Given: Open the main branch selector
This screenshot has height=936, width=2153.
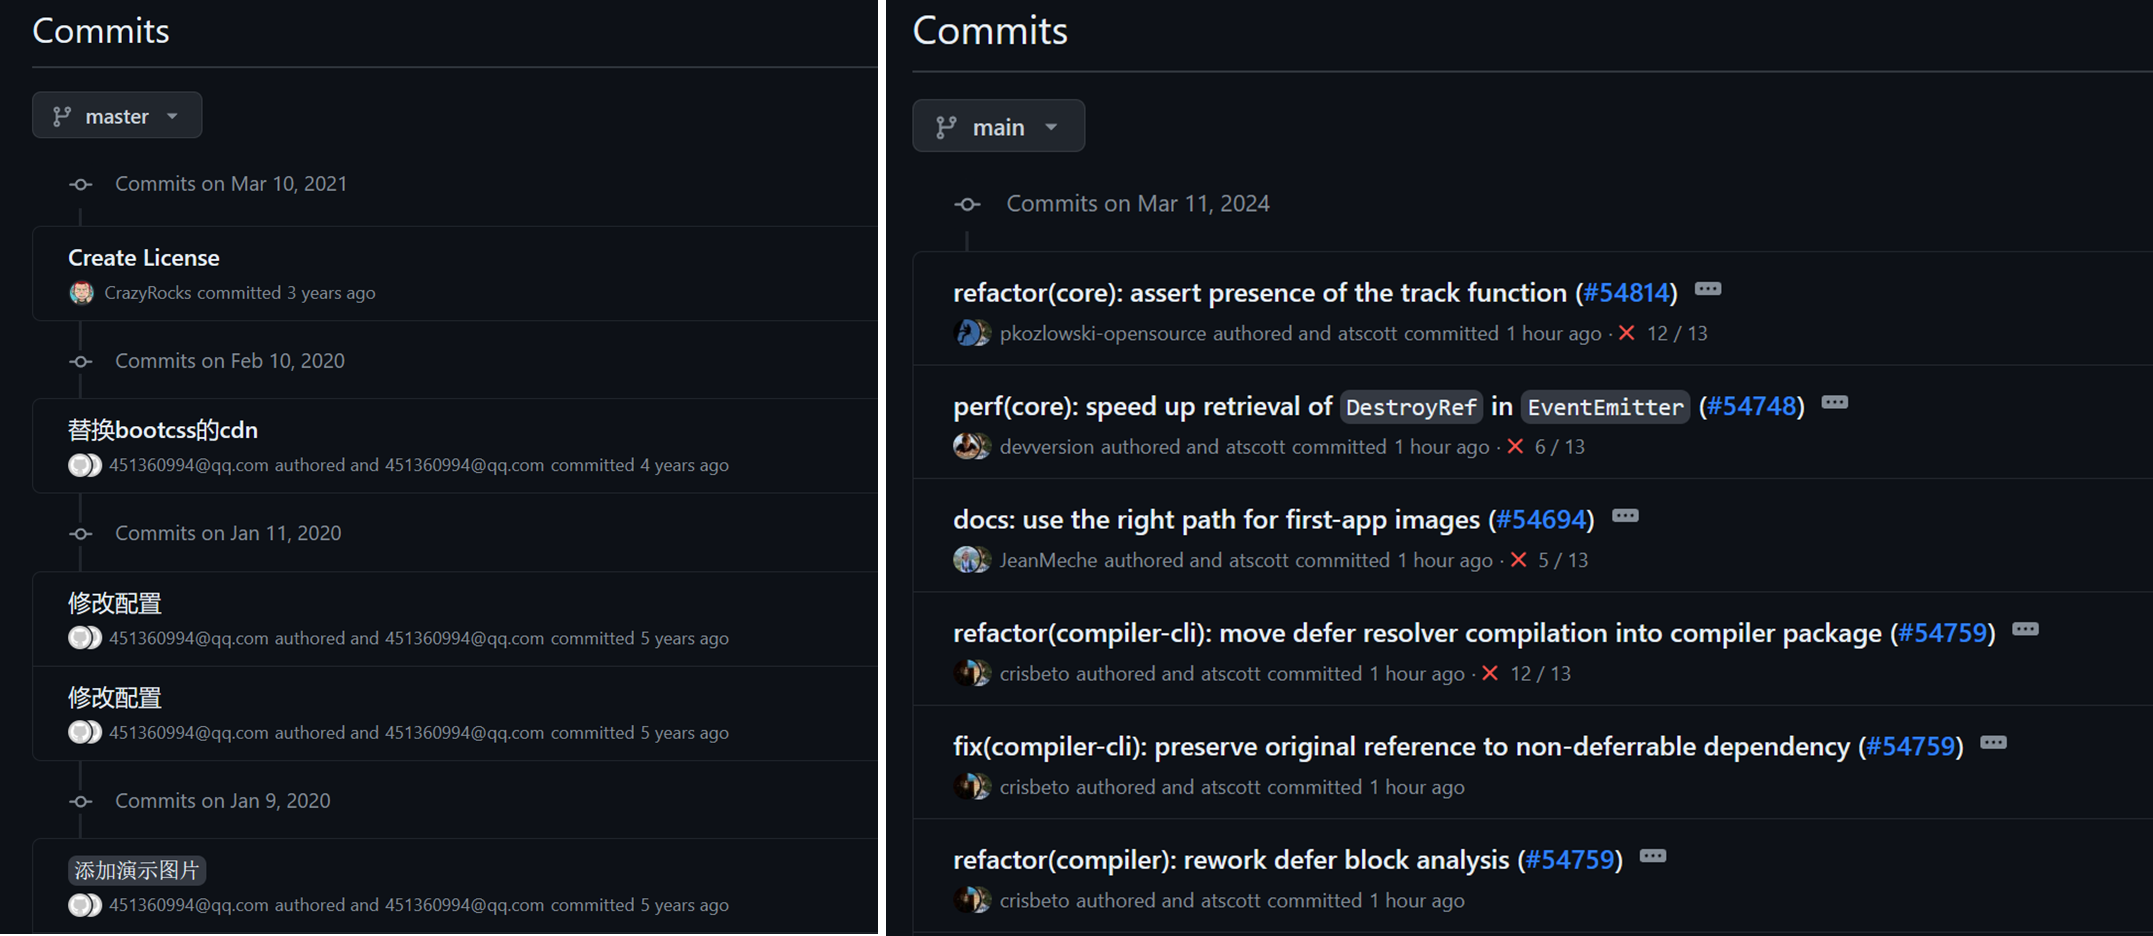Looking at the screenshot, I should coord(997,126).
